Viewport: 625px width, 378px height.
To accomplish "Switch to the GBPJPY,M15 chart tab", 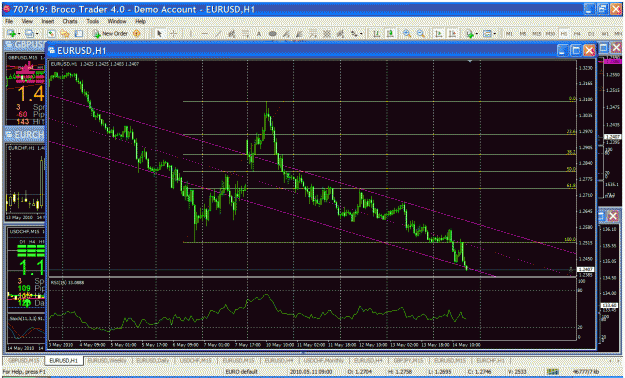I will (408, 360).
